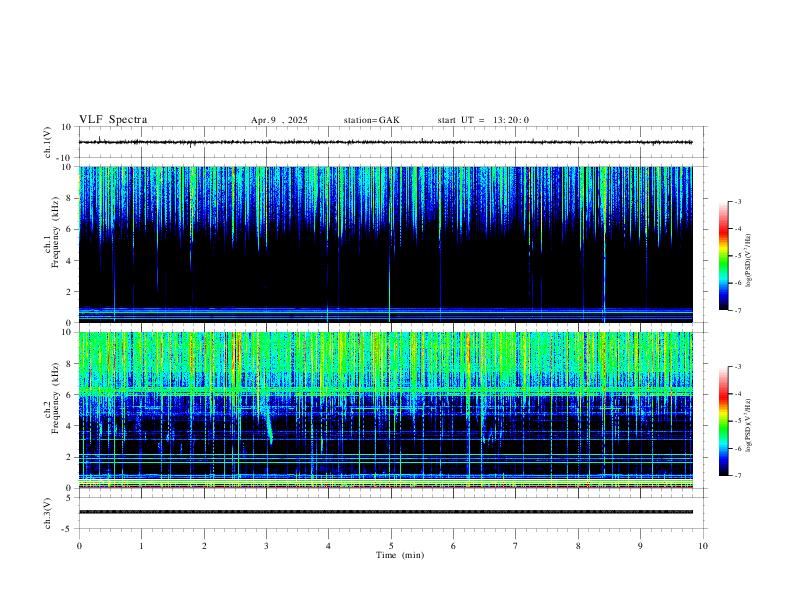Click the 'station=GAK' label
Image resolution: width=792 pixels, height=612 pixels.
[371, 120]
